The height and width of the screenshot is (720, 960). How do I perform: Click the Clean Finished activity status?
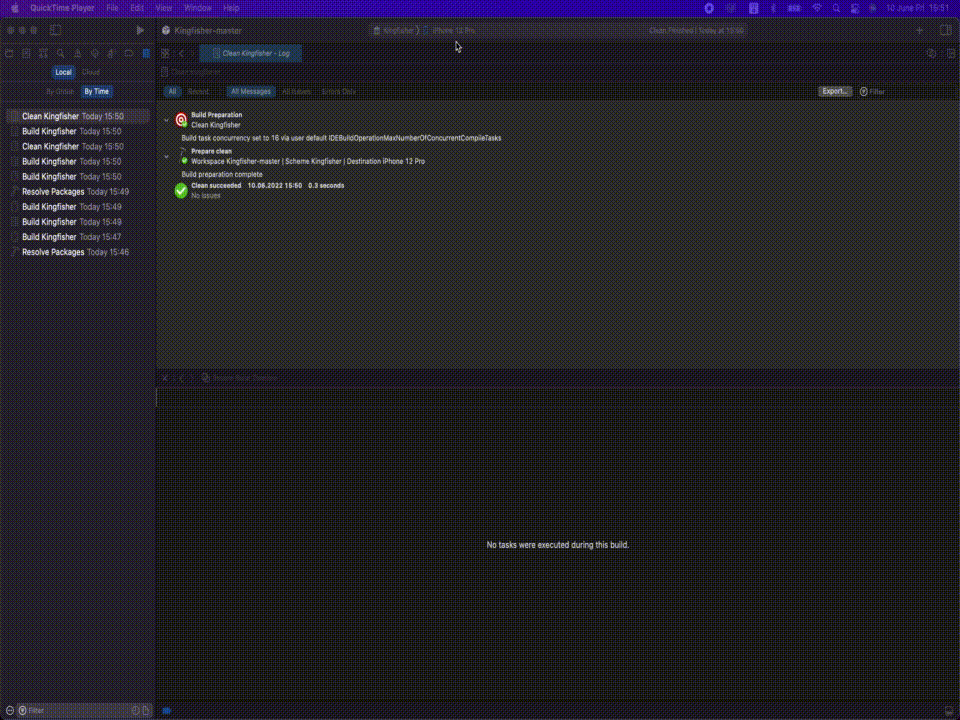696,30
